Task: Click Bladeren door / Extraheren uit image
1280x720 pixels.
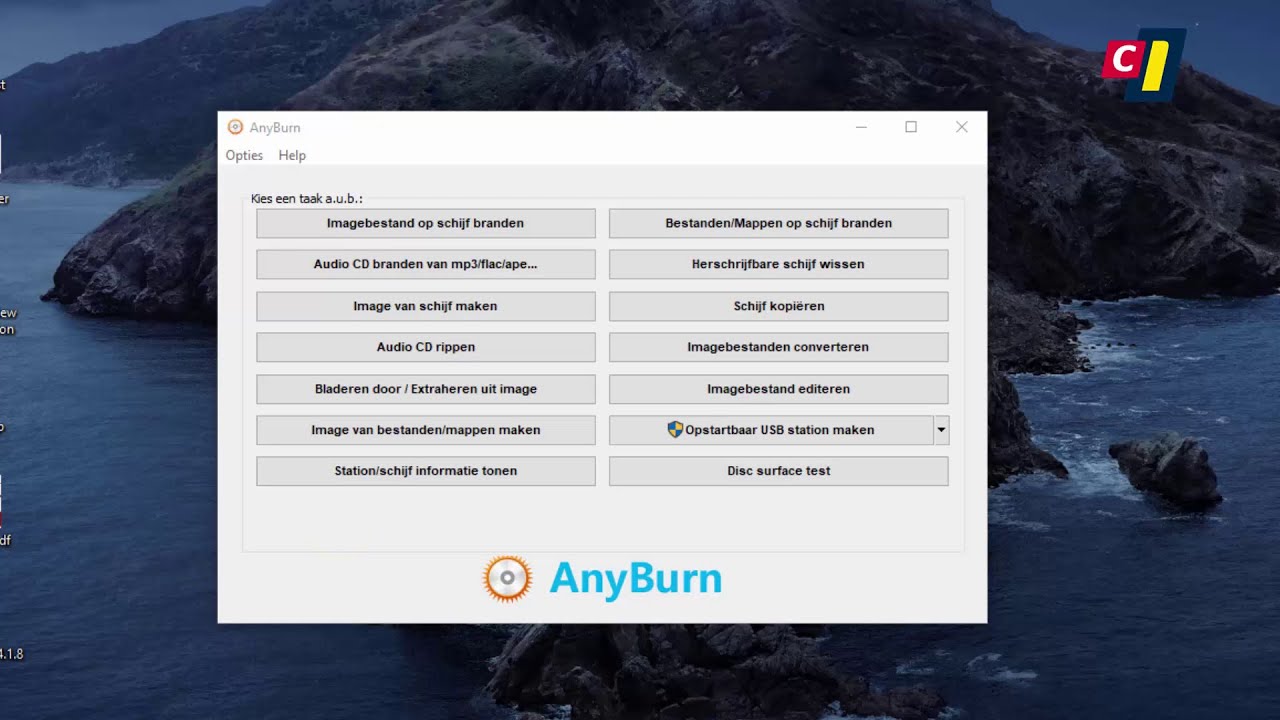Action: pyautogui.click(x=426, y=389)
